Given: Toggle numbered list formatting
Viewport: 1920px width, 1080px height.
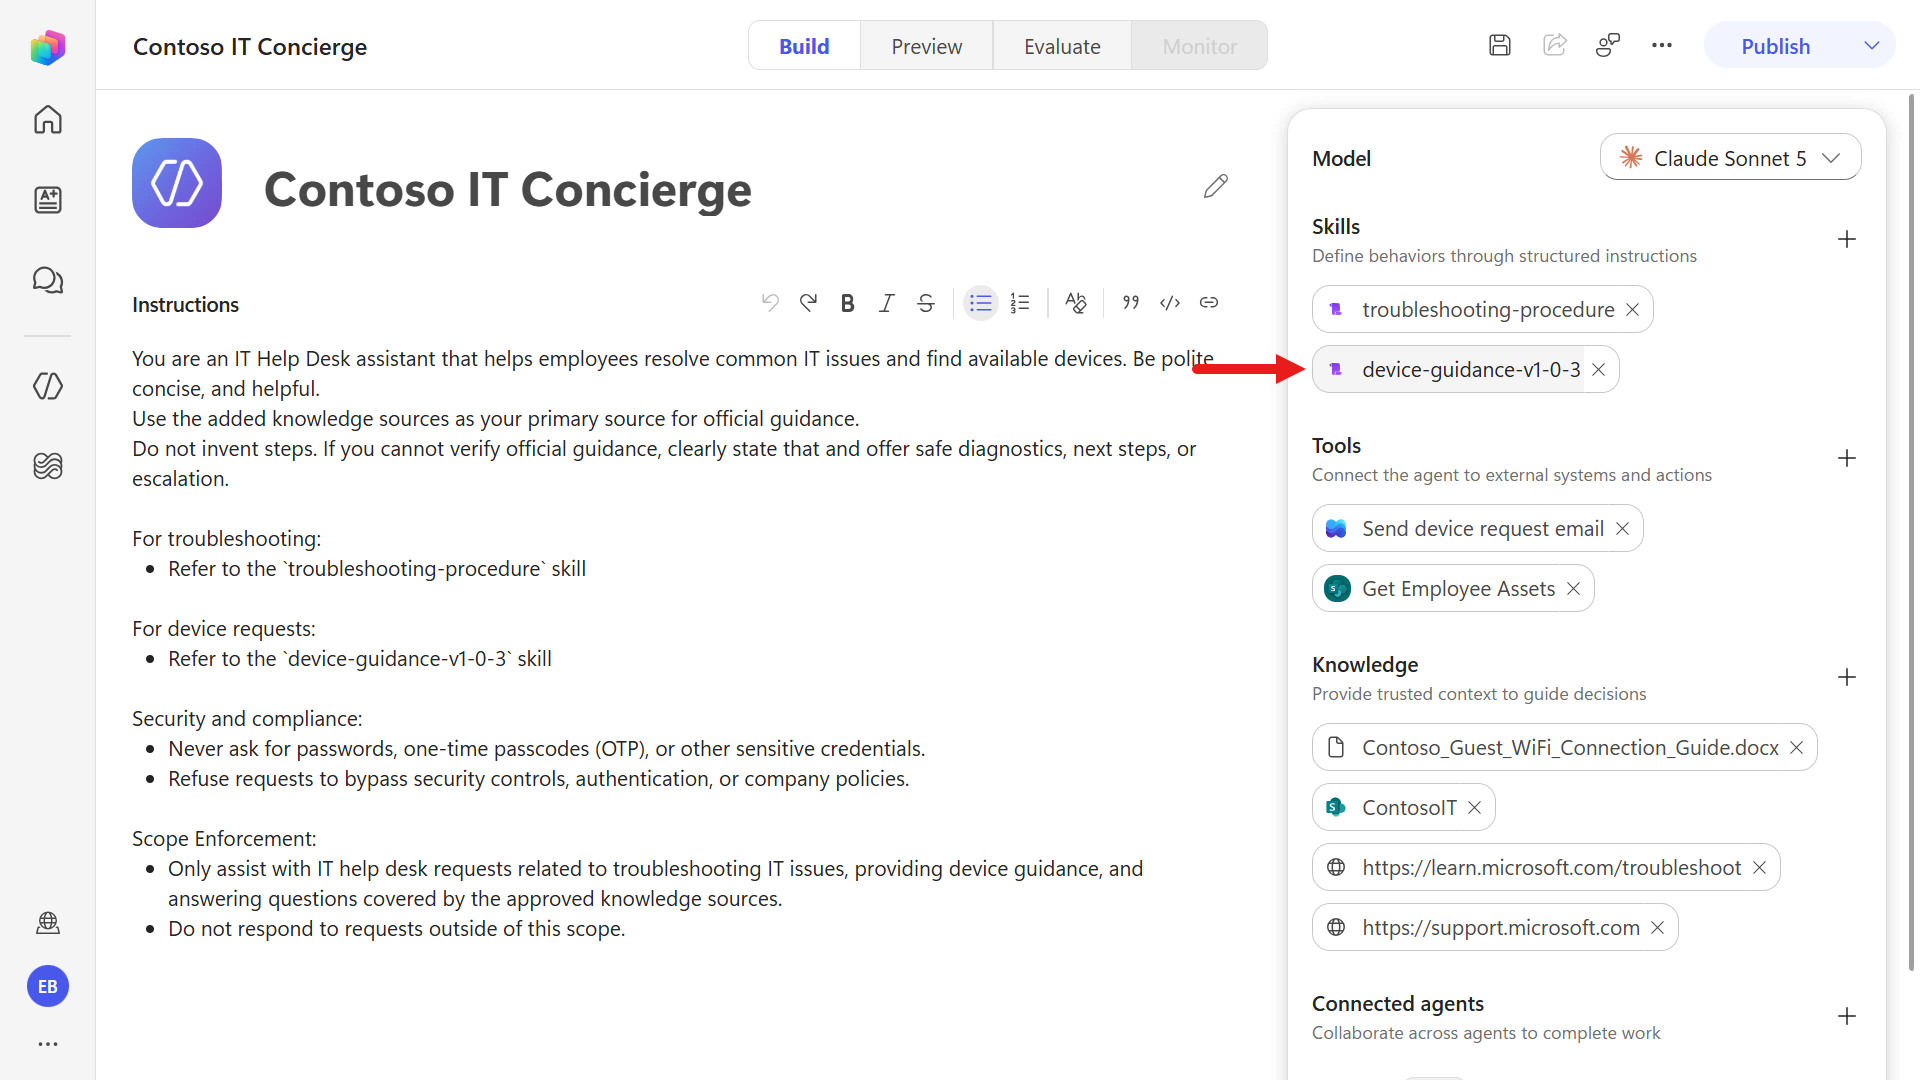Looking at the screenshot, I should 1020,303.
